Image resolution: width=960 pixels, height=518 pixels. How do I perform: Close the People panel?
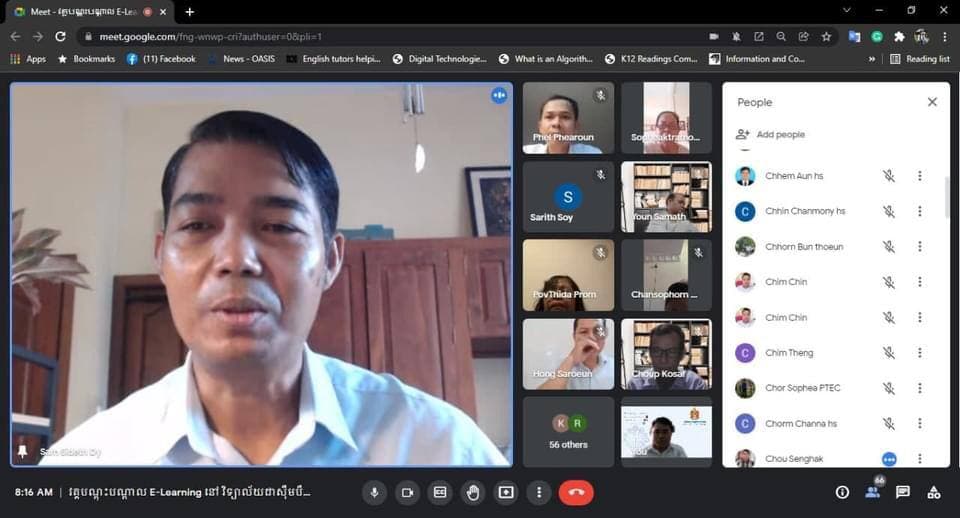pos(932,102)
